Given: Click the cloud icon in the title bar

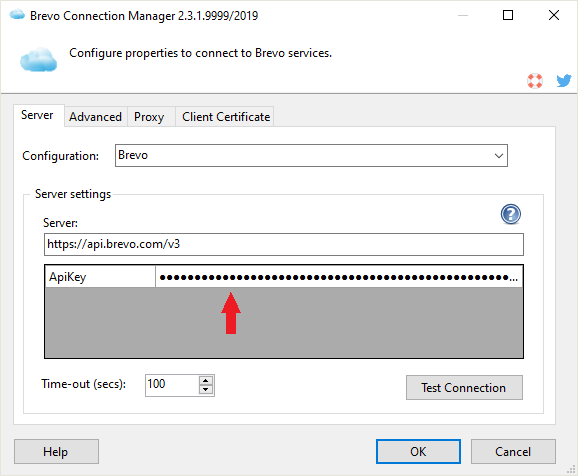Looking at the screenshot, I should click(17, 15).
